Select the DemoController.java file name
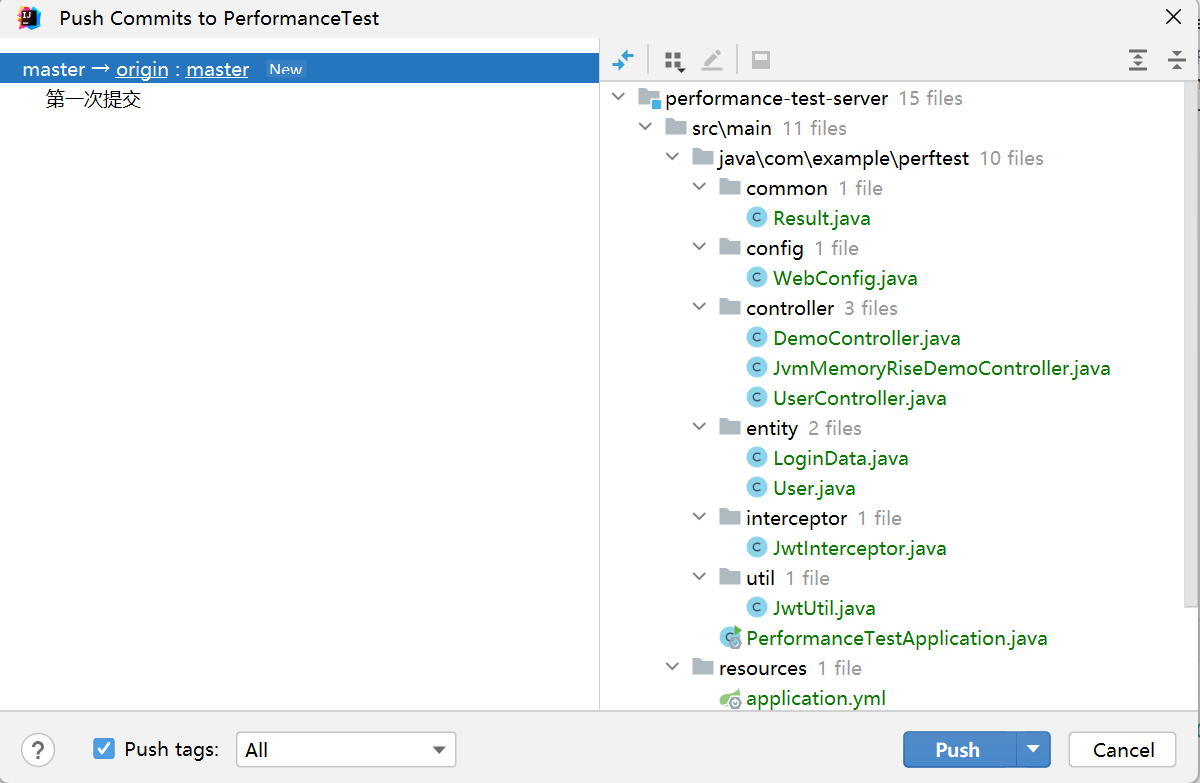This screenshot has width=1200, height=783. [x=867, y=338]
